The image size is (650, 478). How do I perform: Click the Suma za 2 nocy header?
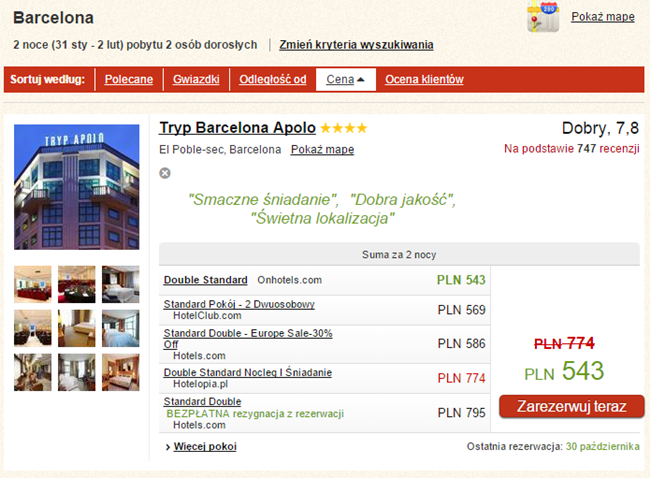pos(399,254)
